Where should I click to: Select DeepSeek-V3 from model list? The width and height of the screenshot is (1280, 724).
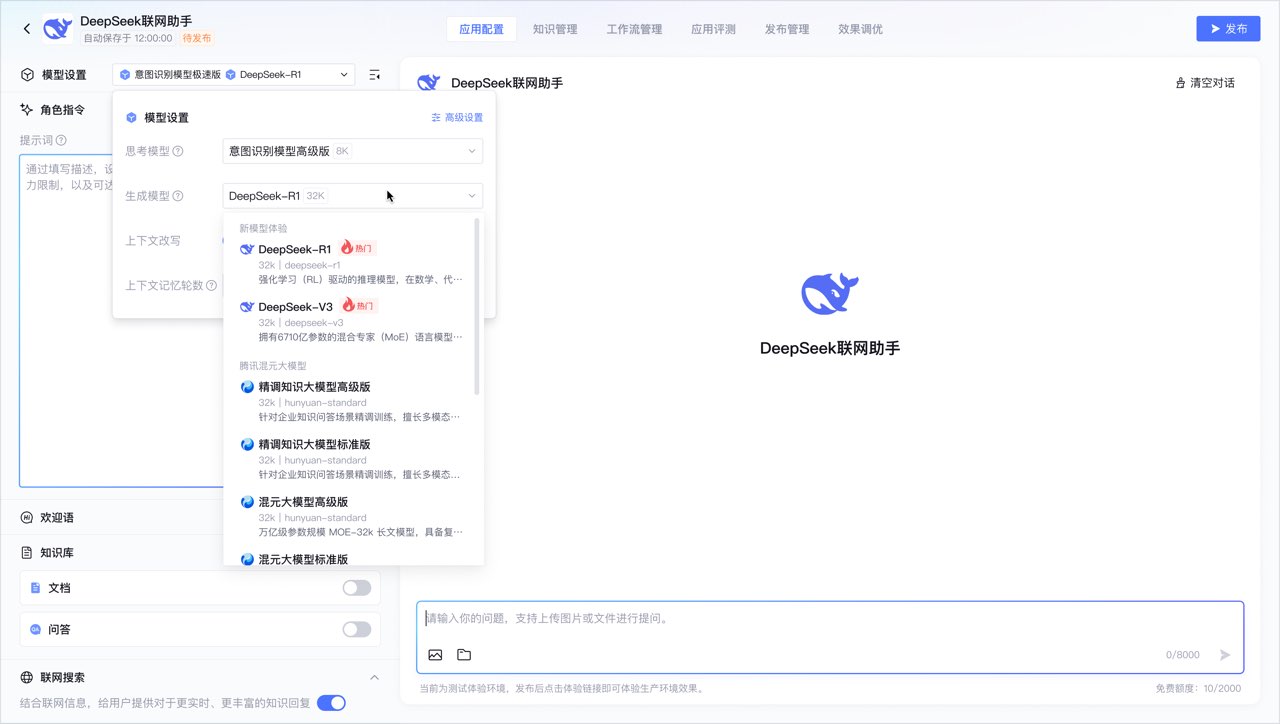pos(352,322)
